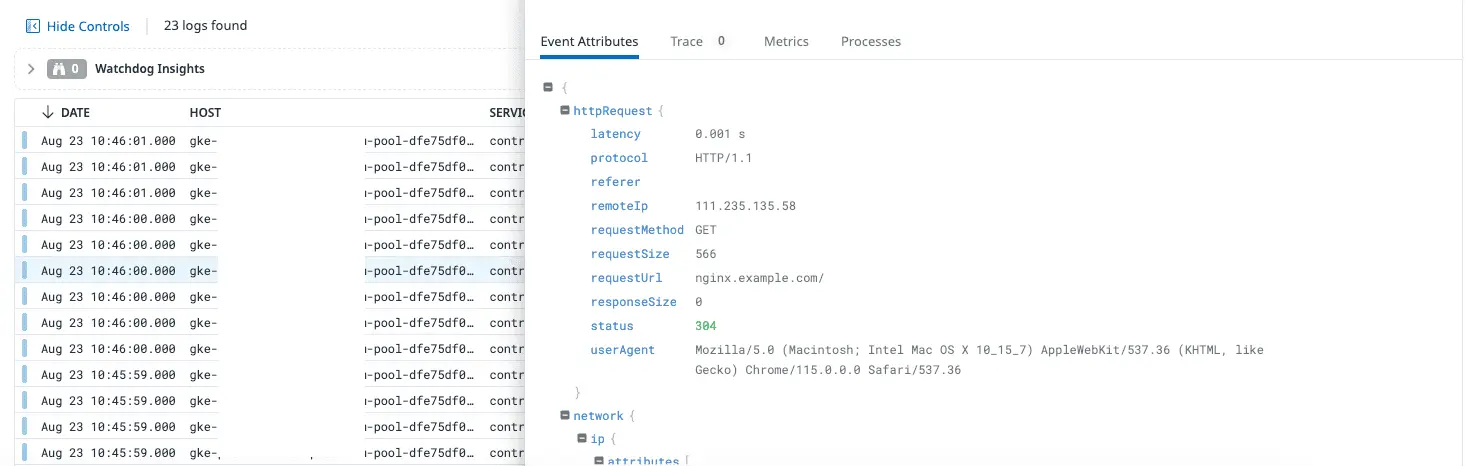Click the network key
This screenshot has width=1465, height=466.
(x=598, y=416)
